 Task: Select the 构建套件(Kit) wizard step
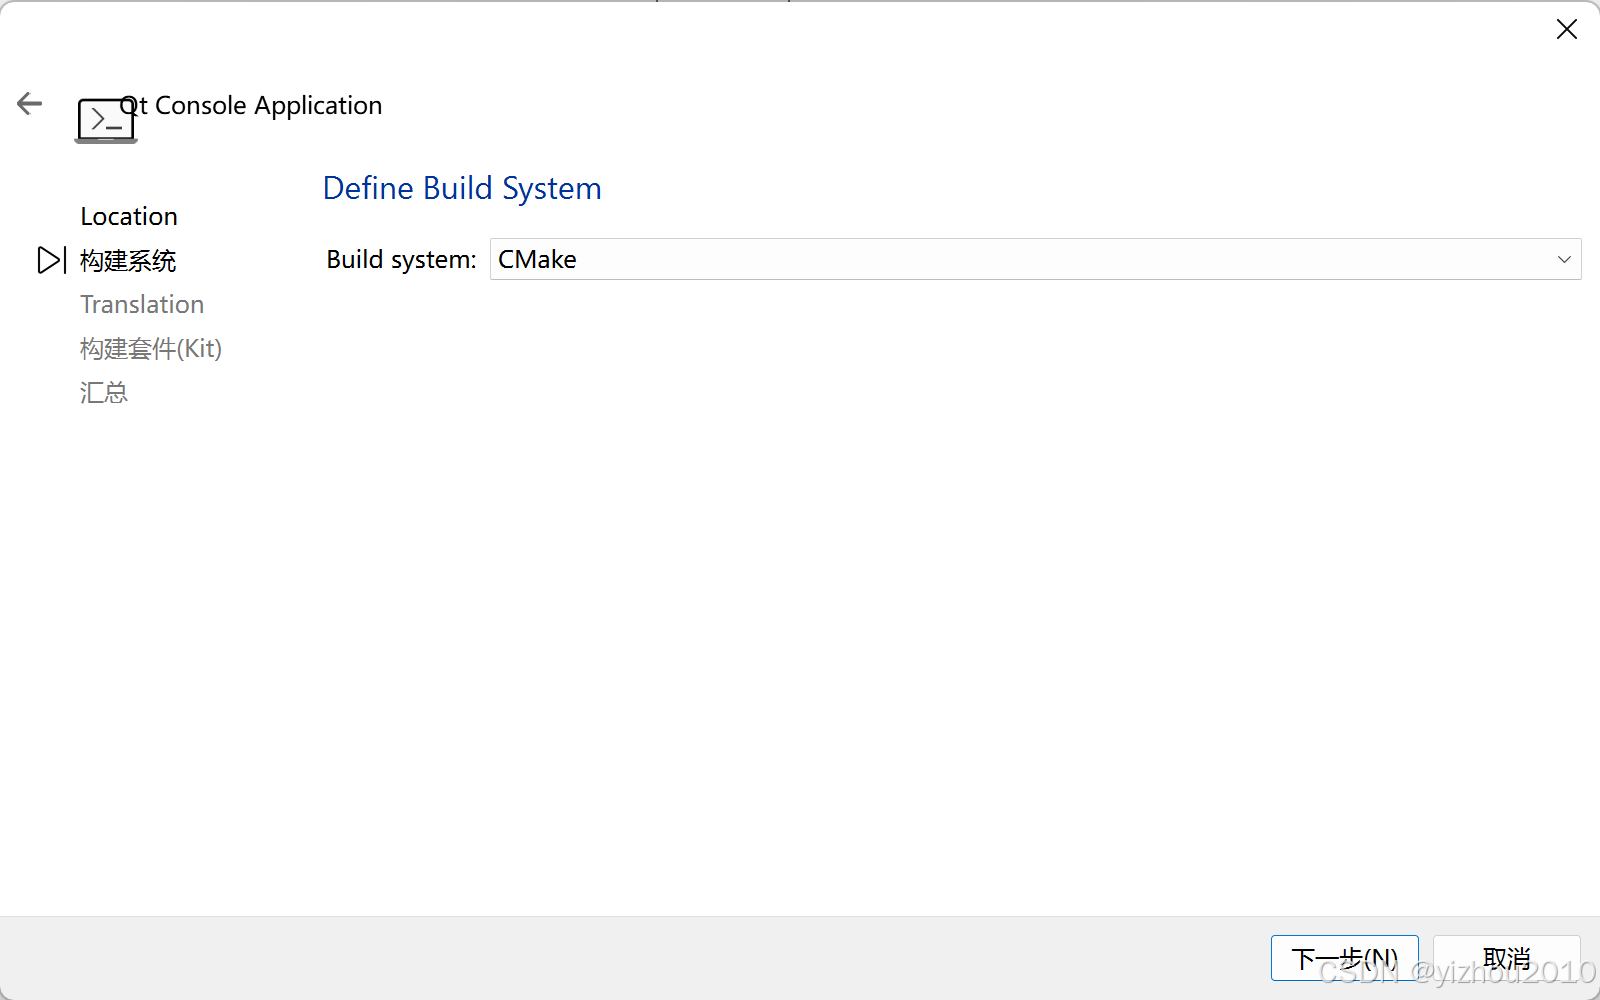click(151, 348)
